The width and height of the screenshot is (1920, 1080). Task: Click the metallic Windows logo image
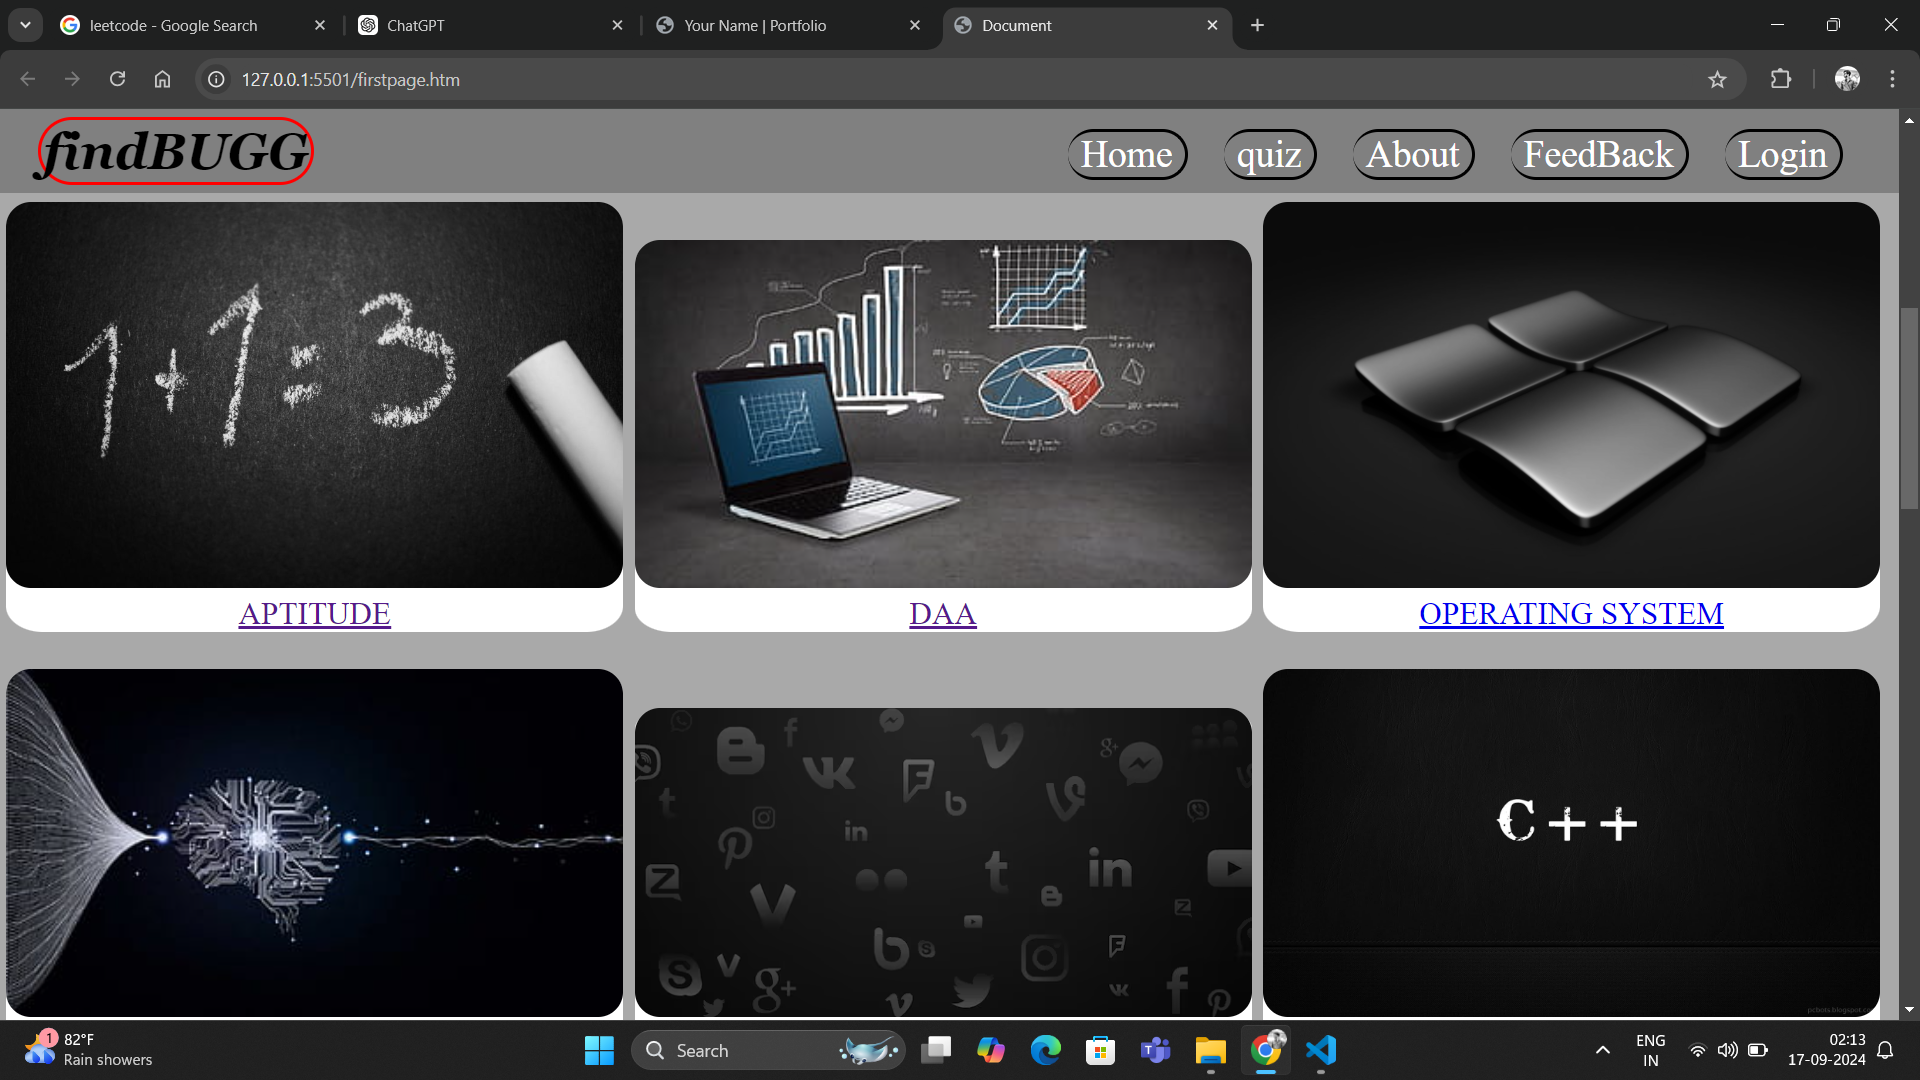pyautogui.click(x=1571, y=395)
